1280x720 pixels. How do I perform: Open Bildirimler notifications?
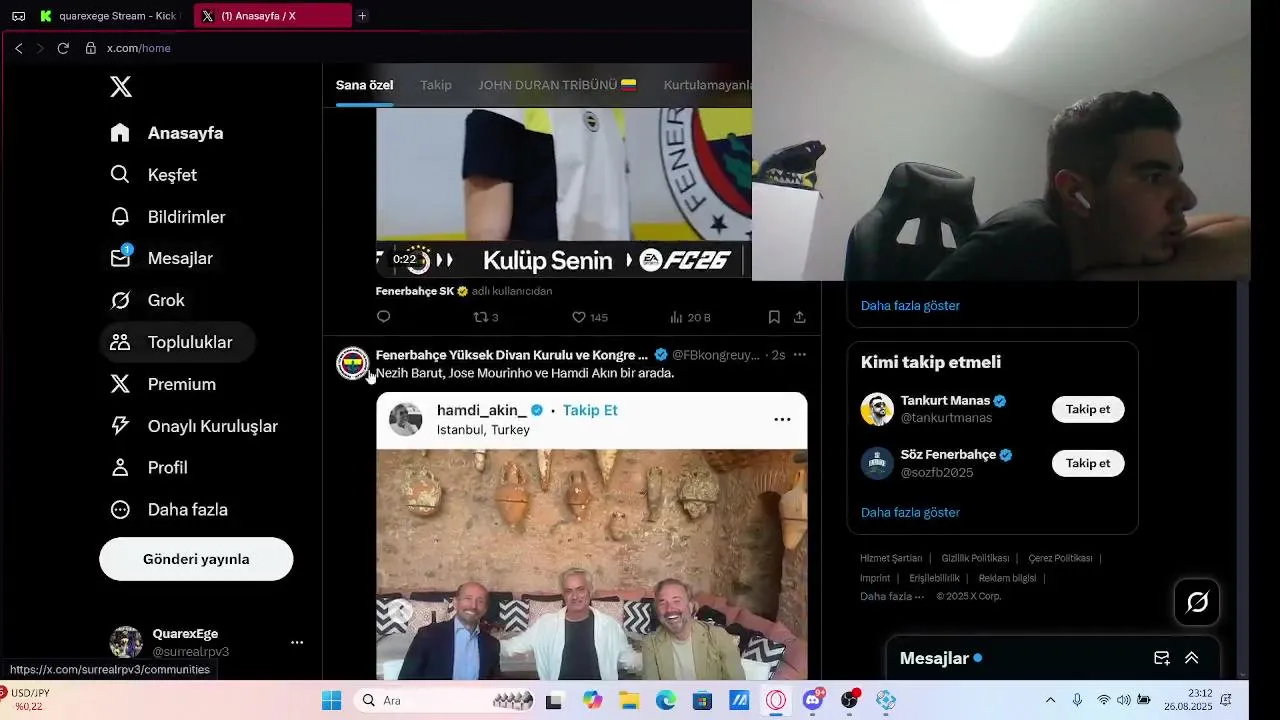pyautogui.click(x=167, y=217)
